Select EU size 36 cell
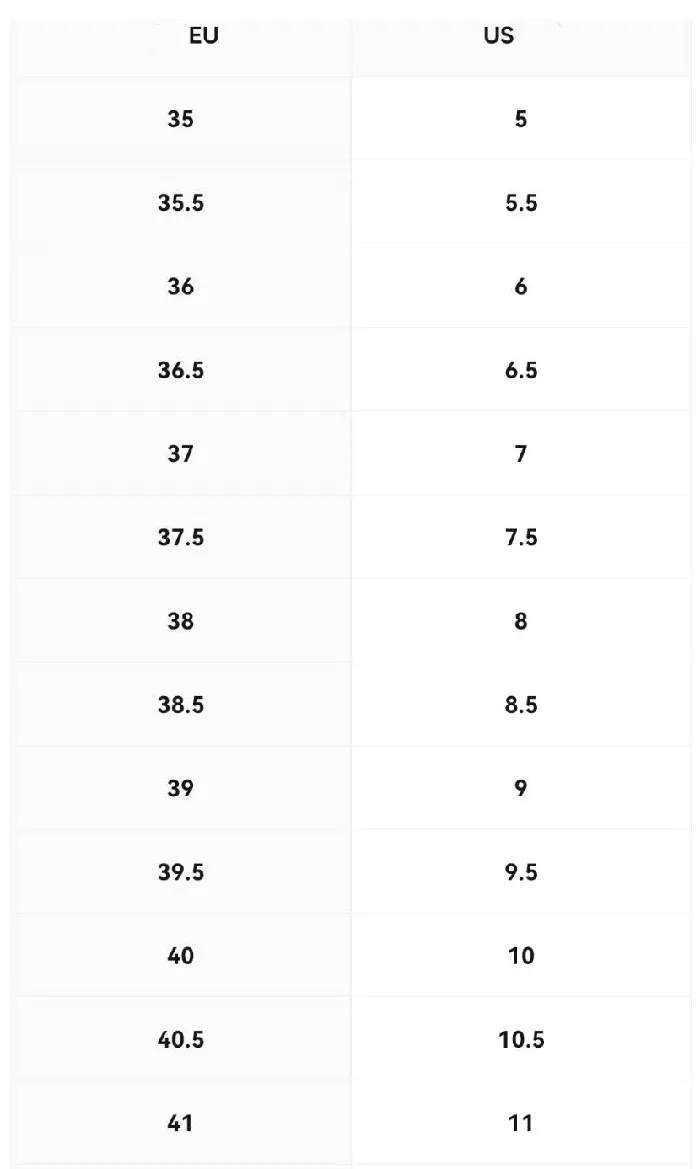Screen dimensions: 700x1169 point(180,286)
